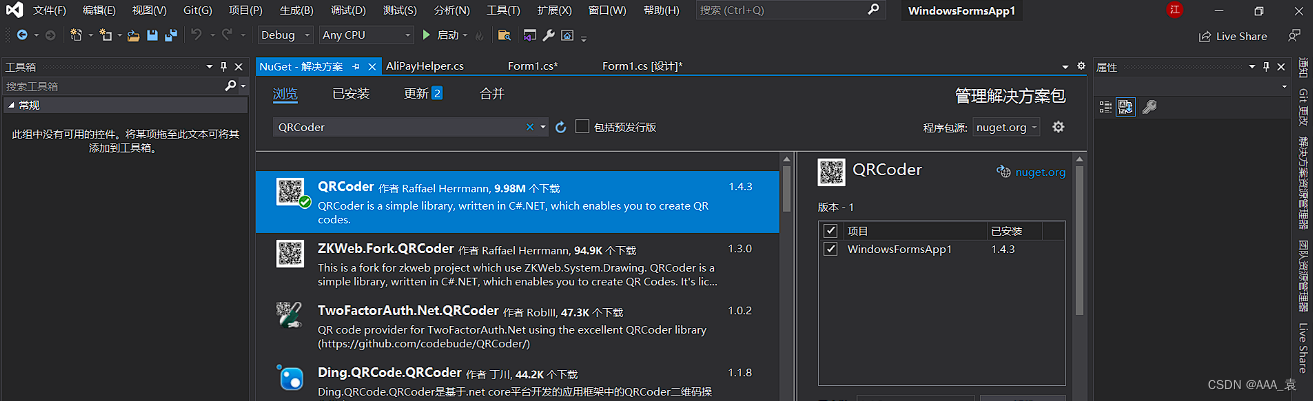The width and height of the screenshot is (1313, 401).
Task: Click the find in files folder icon
Action: [x=504, y=35]
